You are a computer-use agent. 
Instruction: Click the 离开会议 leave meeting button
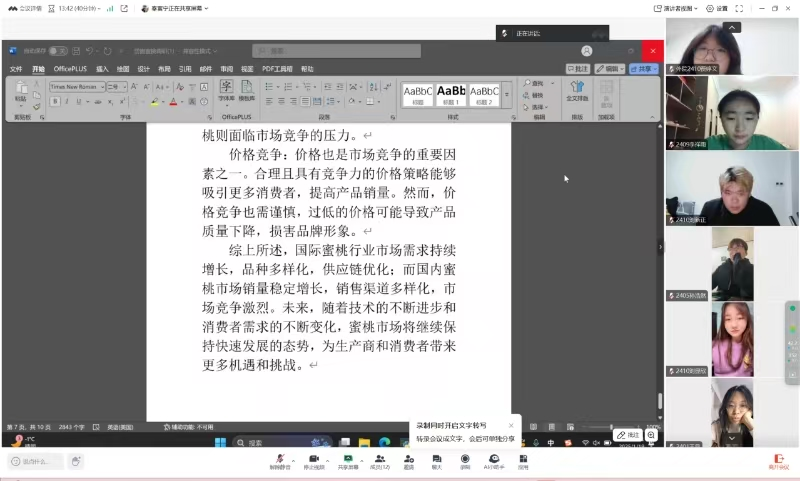pos(778,461)
